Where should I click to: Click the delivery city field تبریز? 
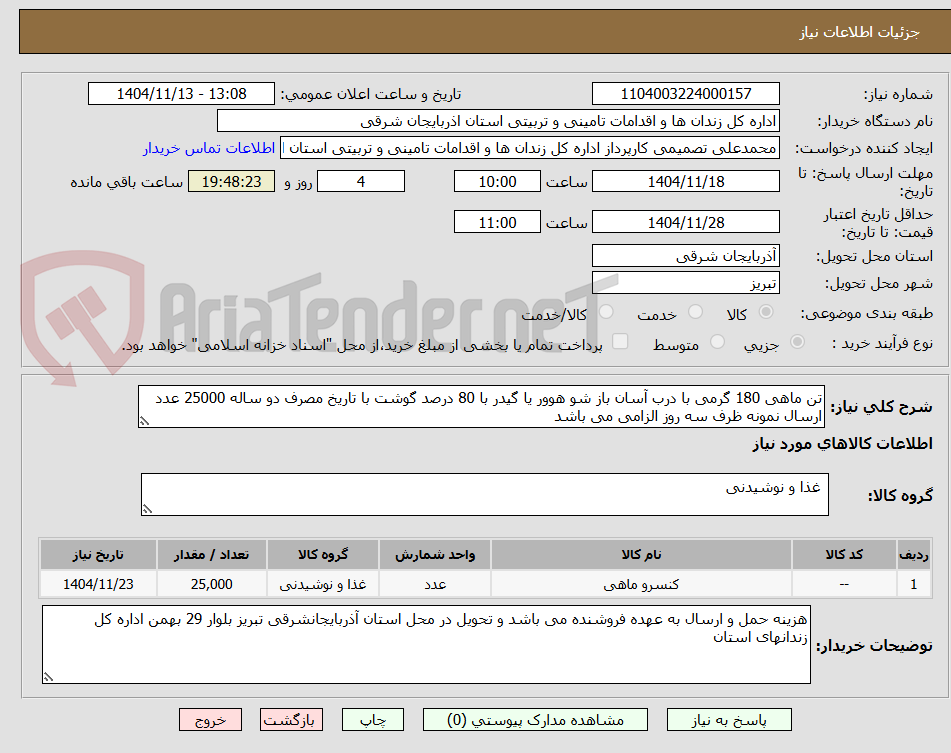(x=685, y=283)
